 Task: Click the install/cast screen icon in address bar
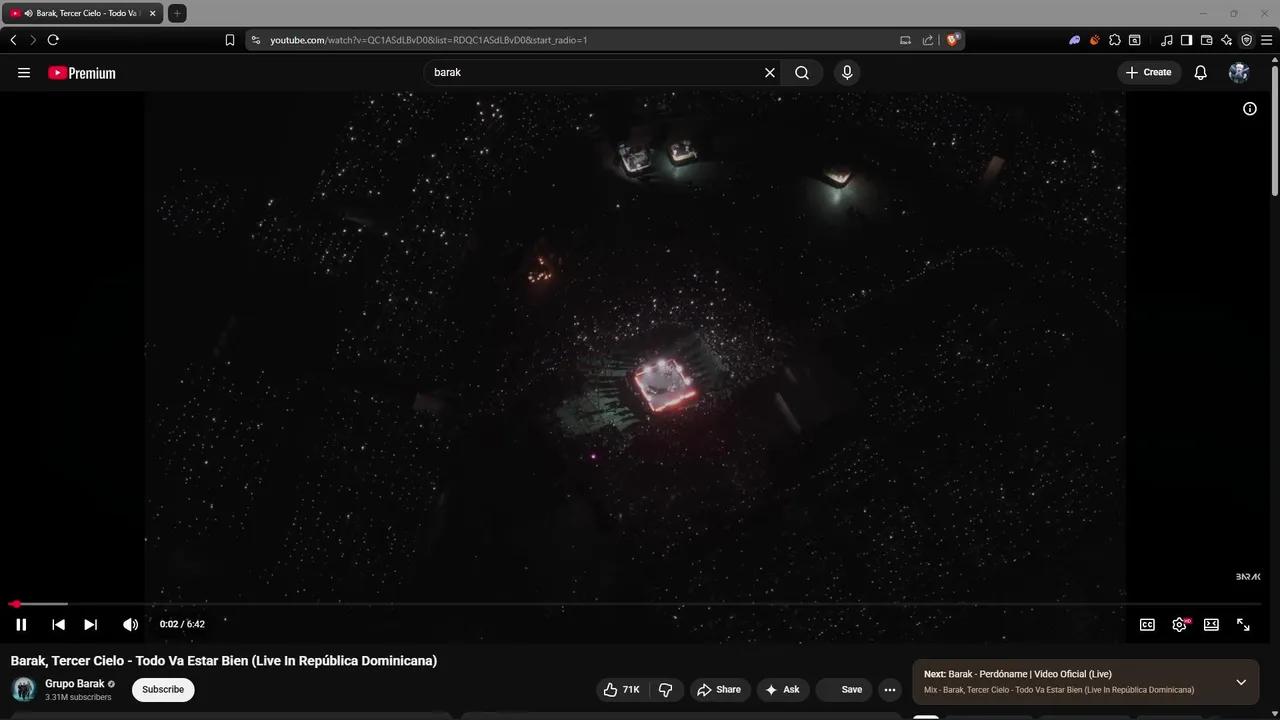point(905,40)
